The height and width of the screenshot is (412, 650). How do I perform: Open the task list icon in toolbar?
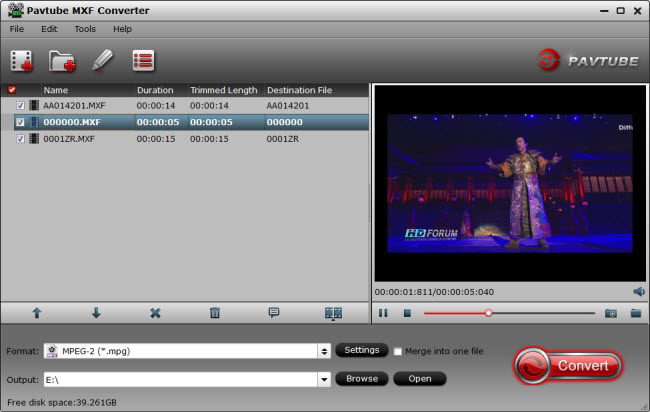[x=143, y=61]
